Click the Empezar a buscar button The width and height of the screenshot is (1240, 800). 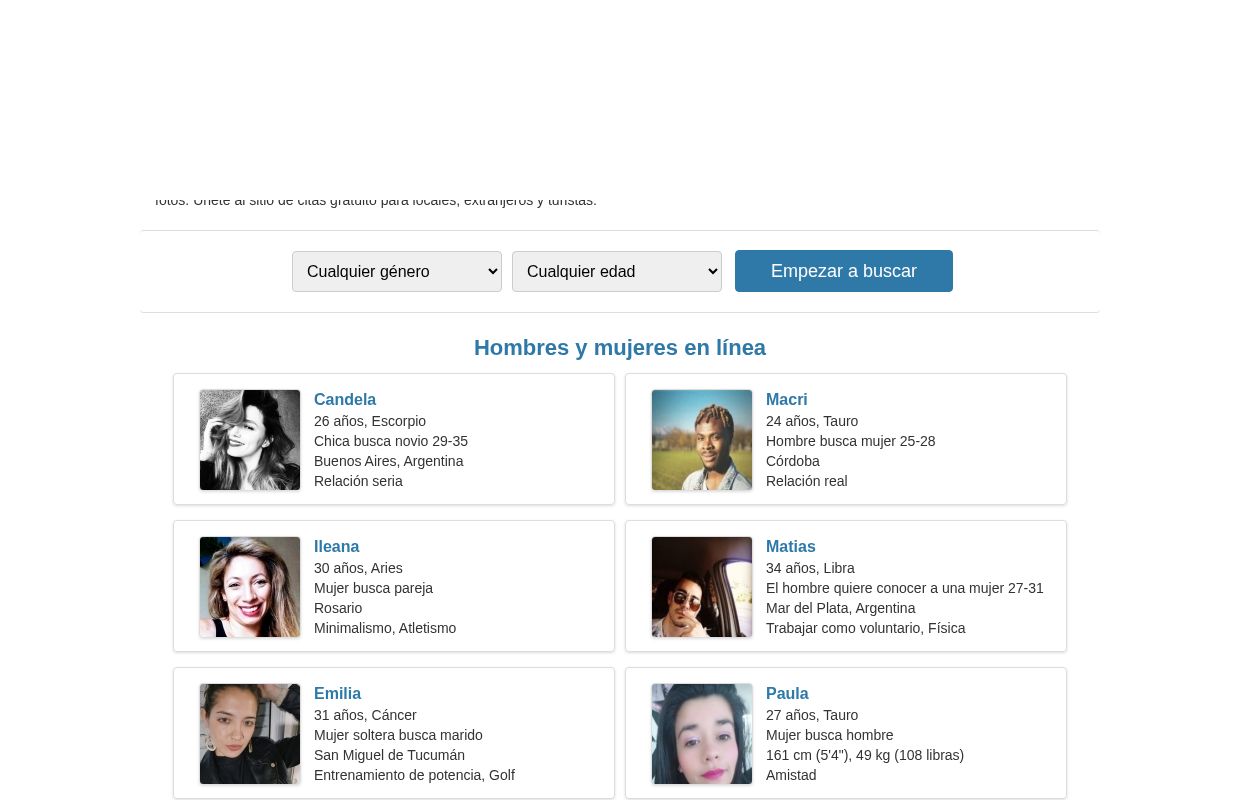[844, 271]
